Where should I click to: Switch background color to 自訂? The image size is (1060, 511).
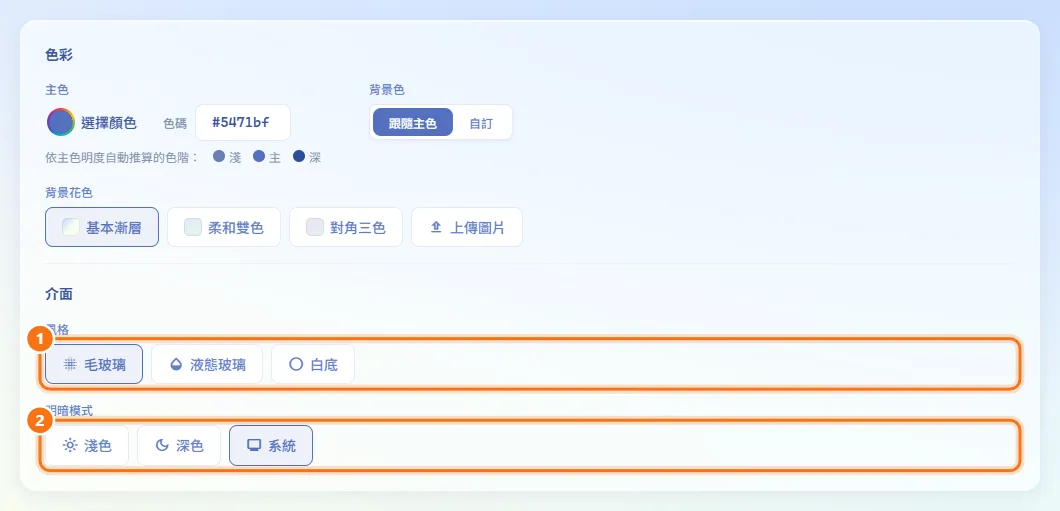coord(481,123)
